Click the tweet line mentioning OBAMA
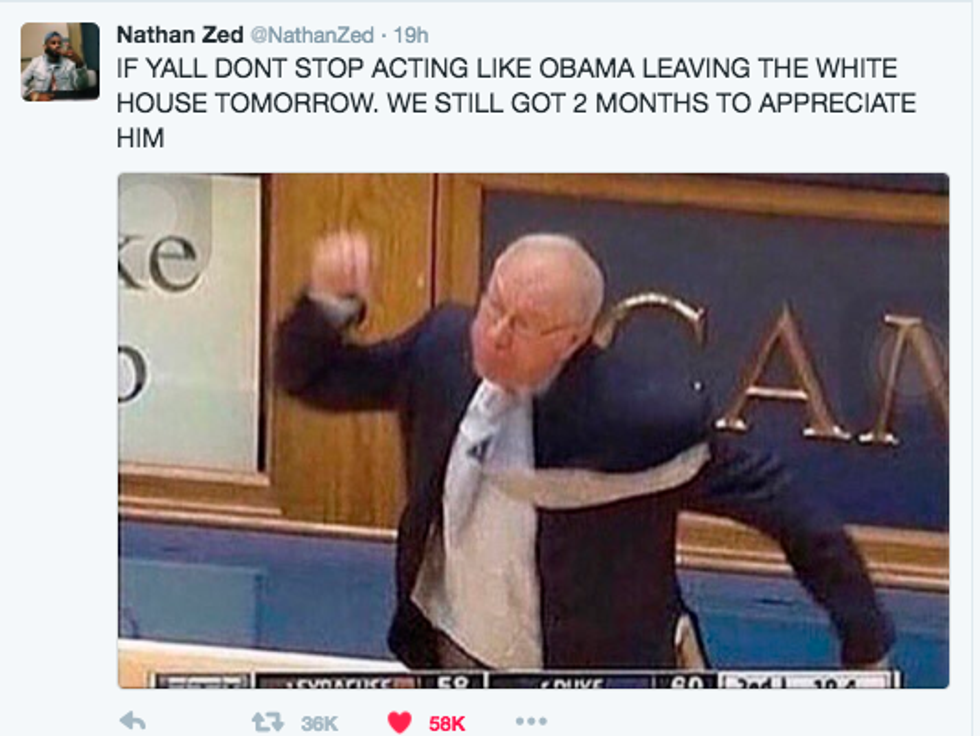Image resolution: width=980 pixels, height=736 pixels. coord(507,68)
